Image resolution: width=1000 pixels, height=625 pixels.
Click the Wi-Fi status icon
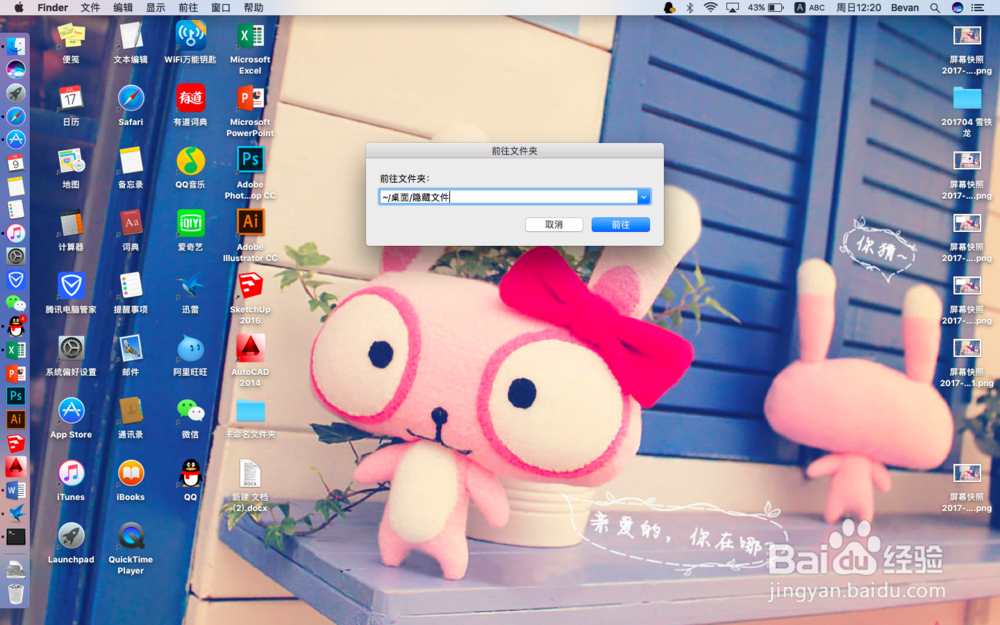[710, 8]
